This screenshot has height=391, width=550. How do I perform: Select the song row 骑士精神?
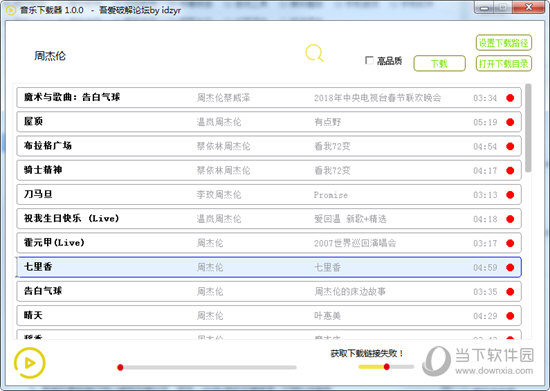[x=269, y=170]
